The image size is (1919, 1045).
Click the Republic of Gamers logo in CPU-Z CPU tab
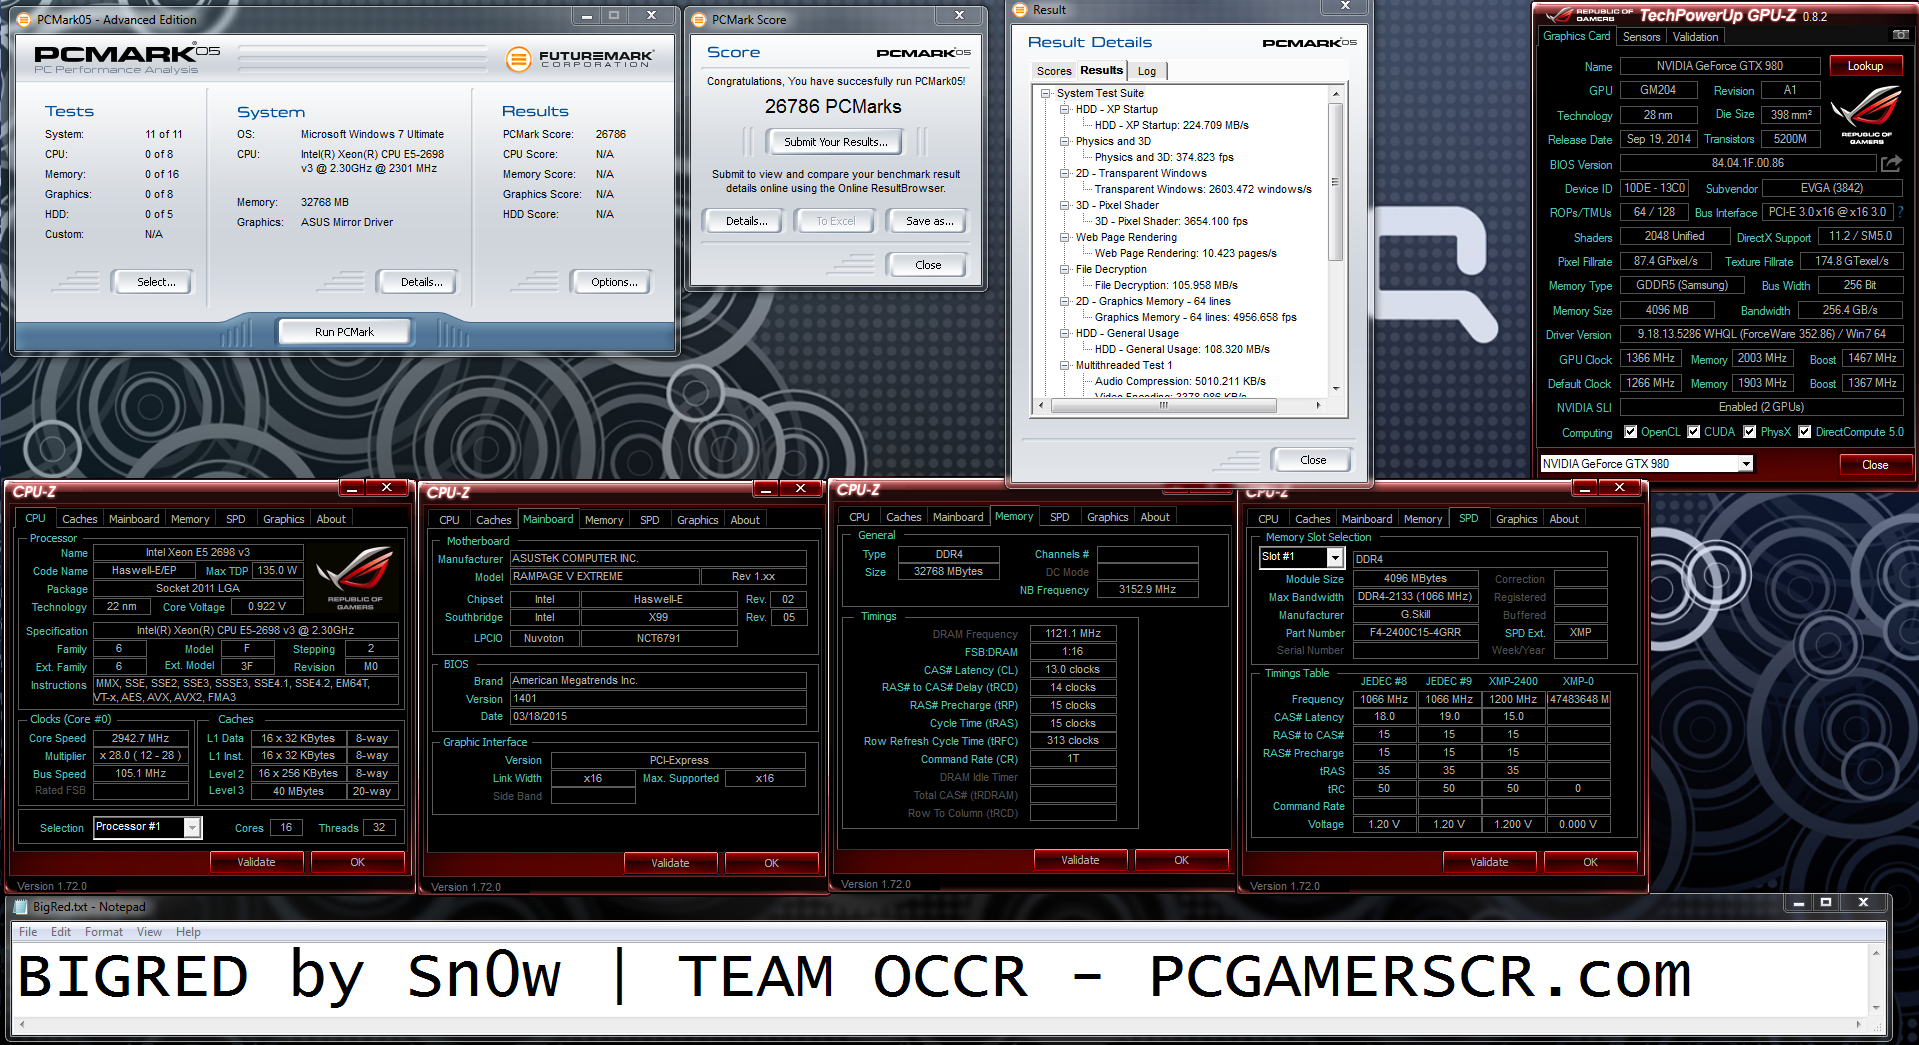355,577
